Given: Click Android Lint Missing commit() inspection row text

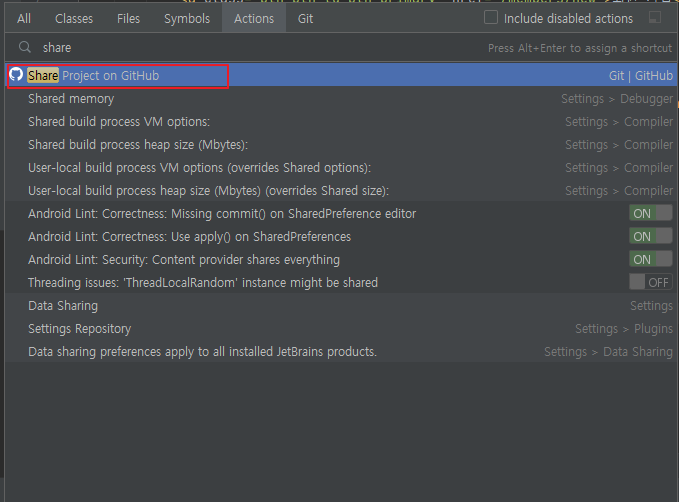Looking at the screenshot, I should click(x=222, y=214).
